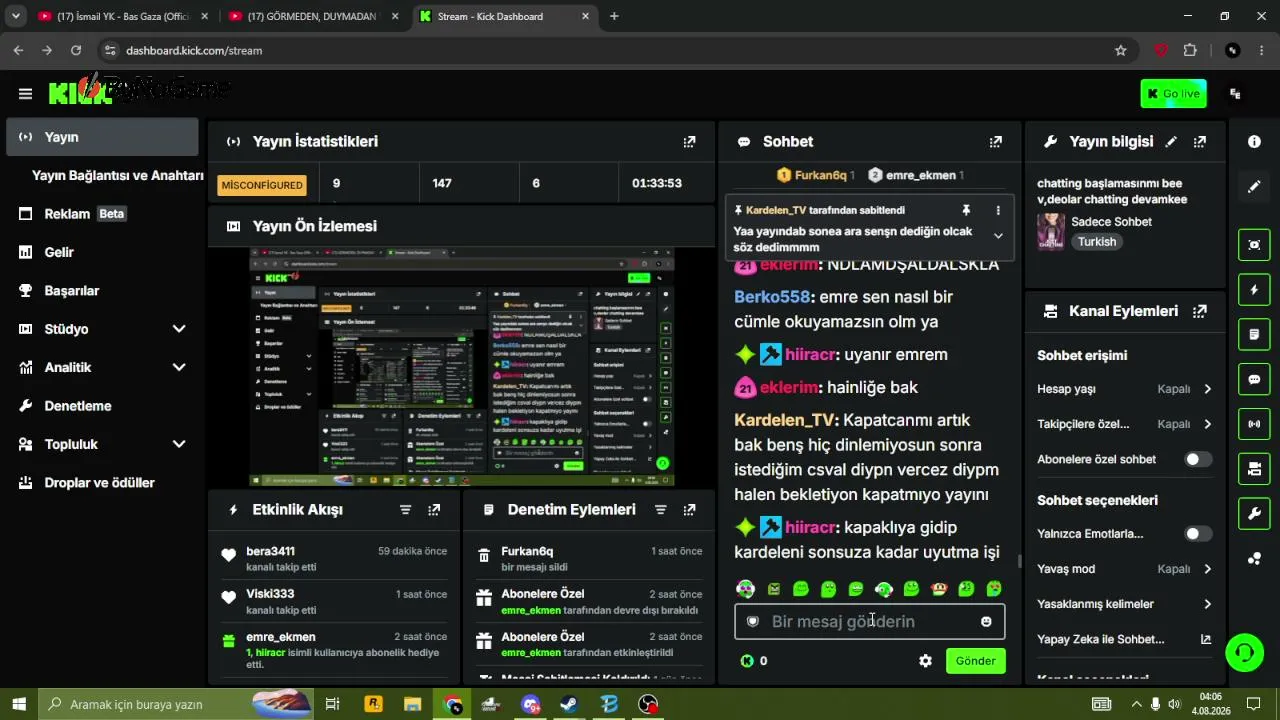Toggle the chat bubble rail icon
This screenshot has width=1280, height=720.
(1254, 380)
